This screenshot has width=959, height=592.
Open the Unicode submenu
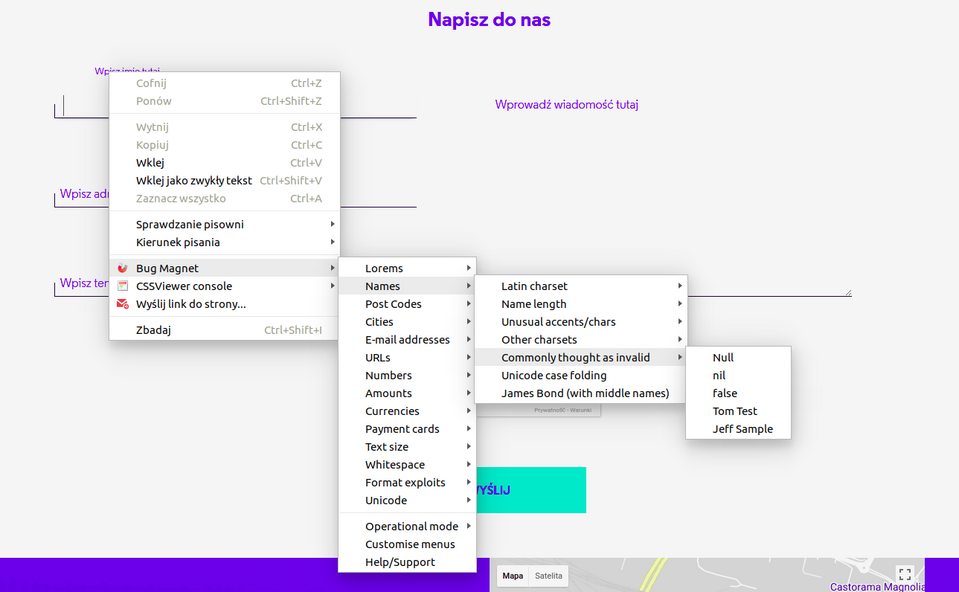tap(407, 500)
